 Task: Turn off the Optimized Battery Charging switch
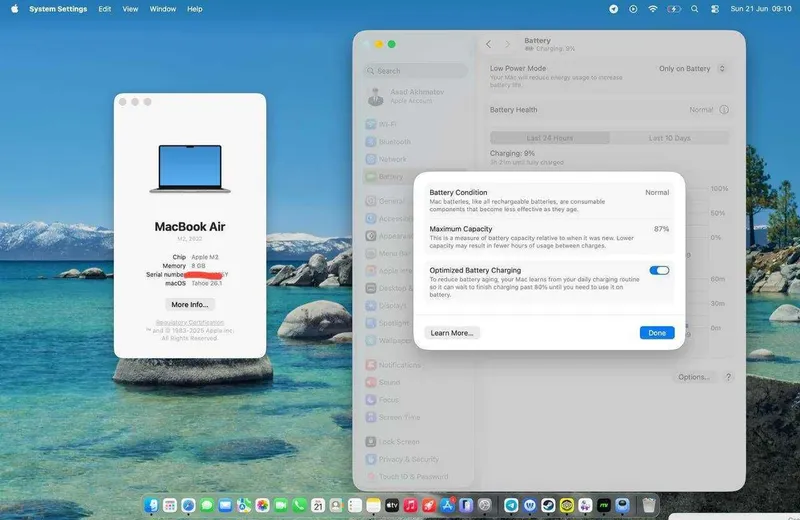coord(659,270)
